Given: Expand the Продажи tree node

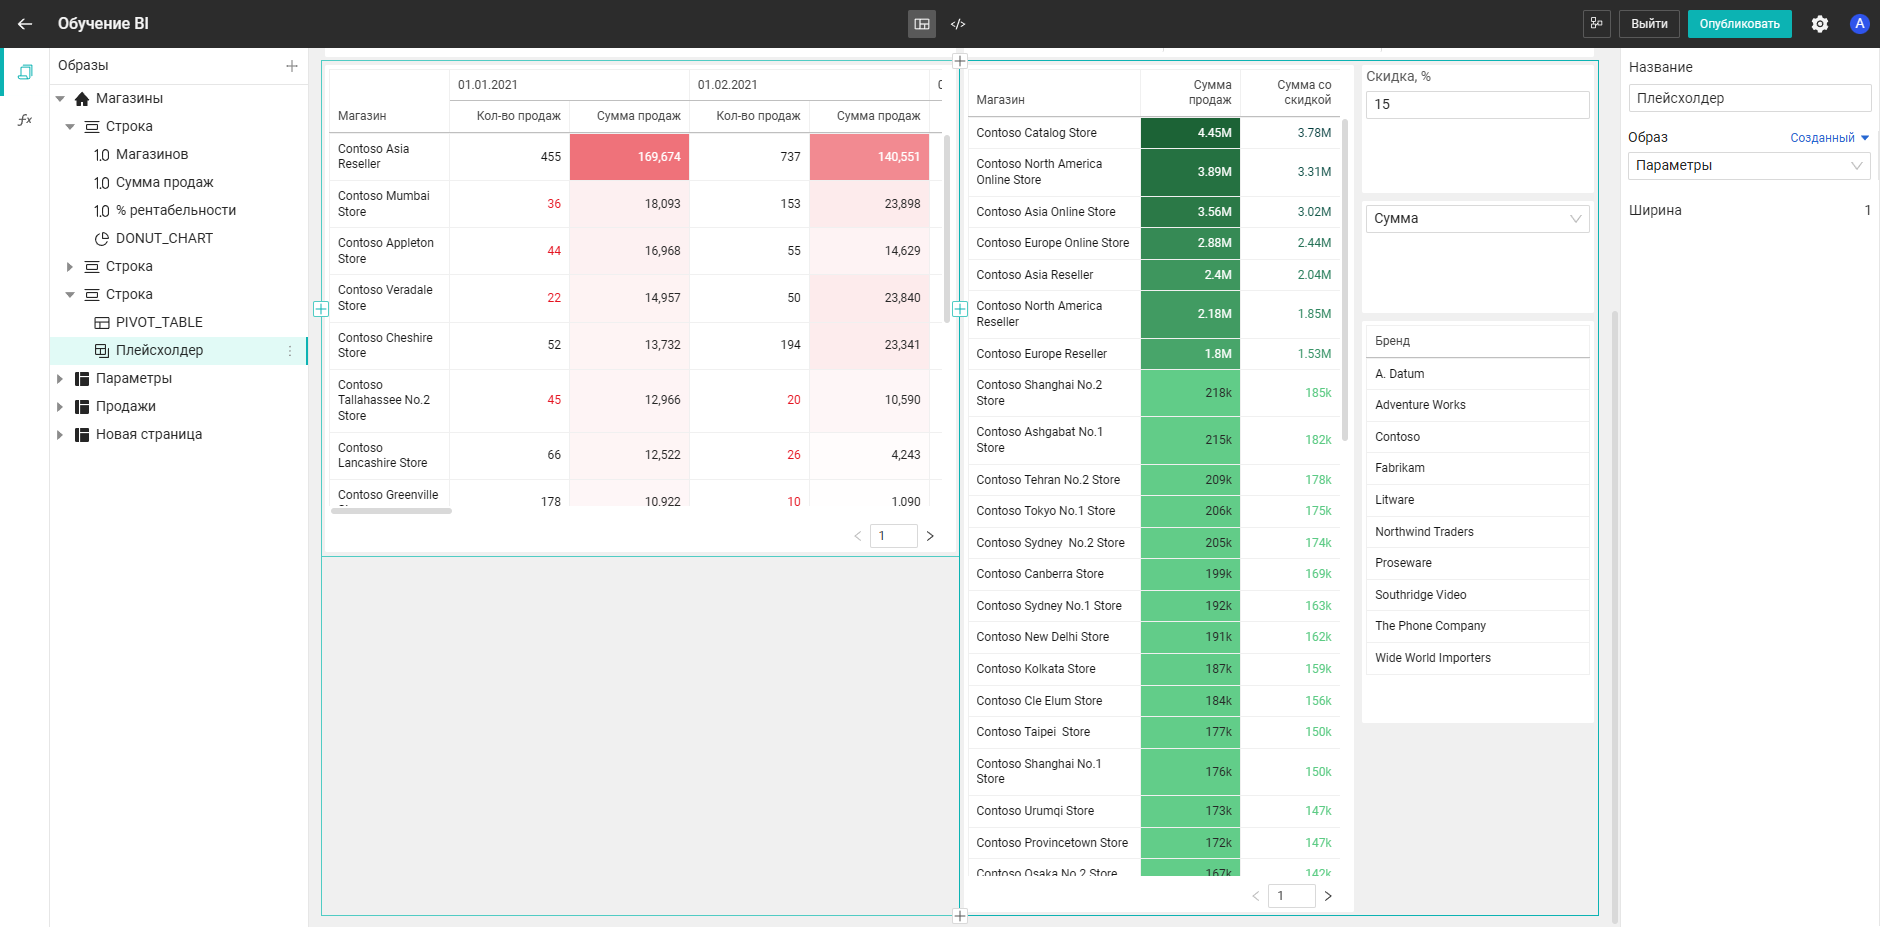Looking at the screenshot, I should [x=60, y=407].
